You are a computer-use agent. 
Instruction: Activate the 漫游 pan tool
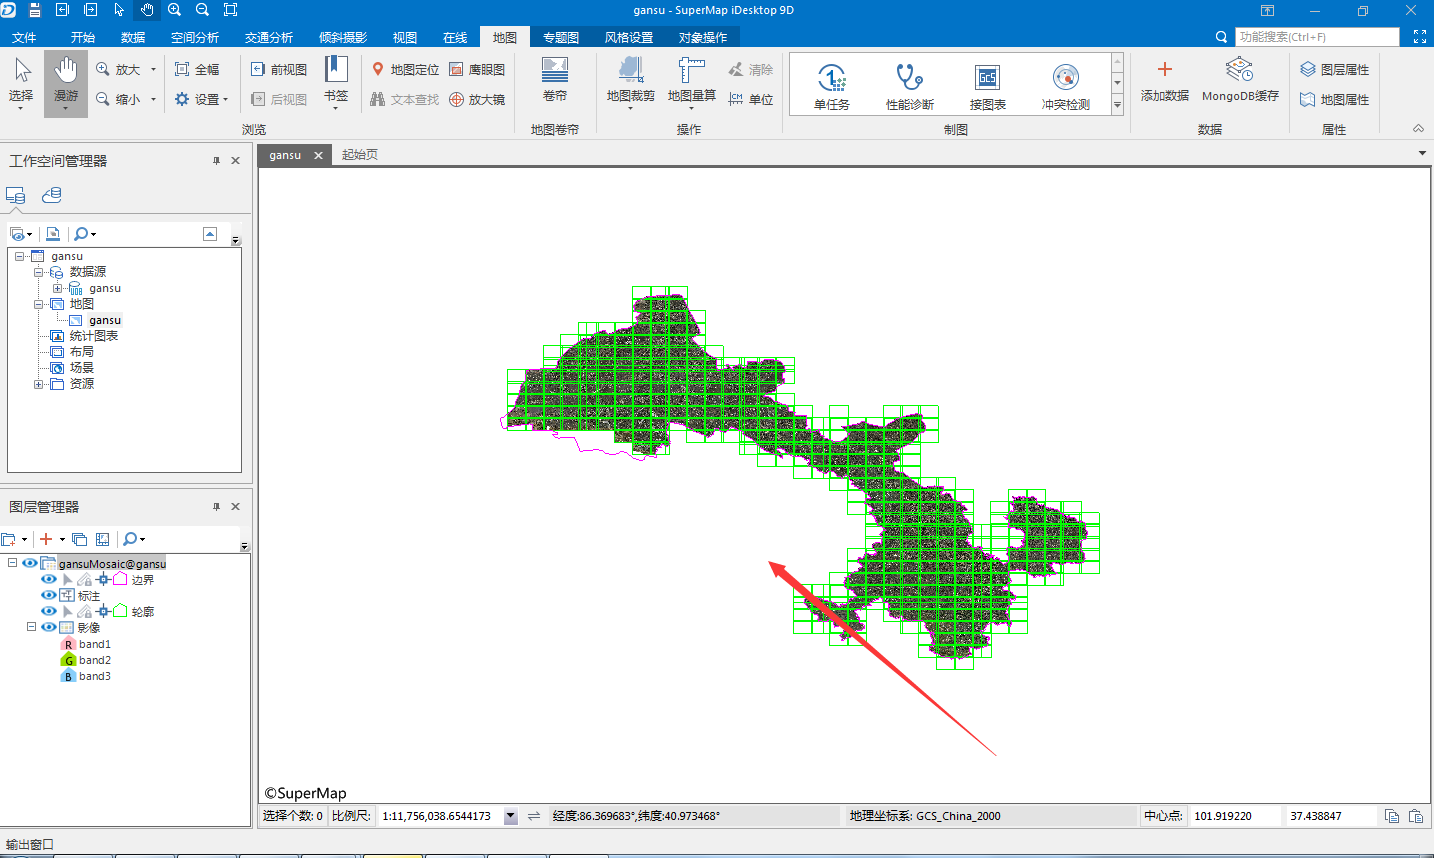(x=66, y=82)
